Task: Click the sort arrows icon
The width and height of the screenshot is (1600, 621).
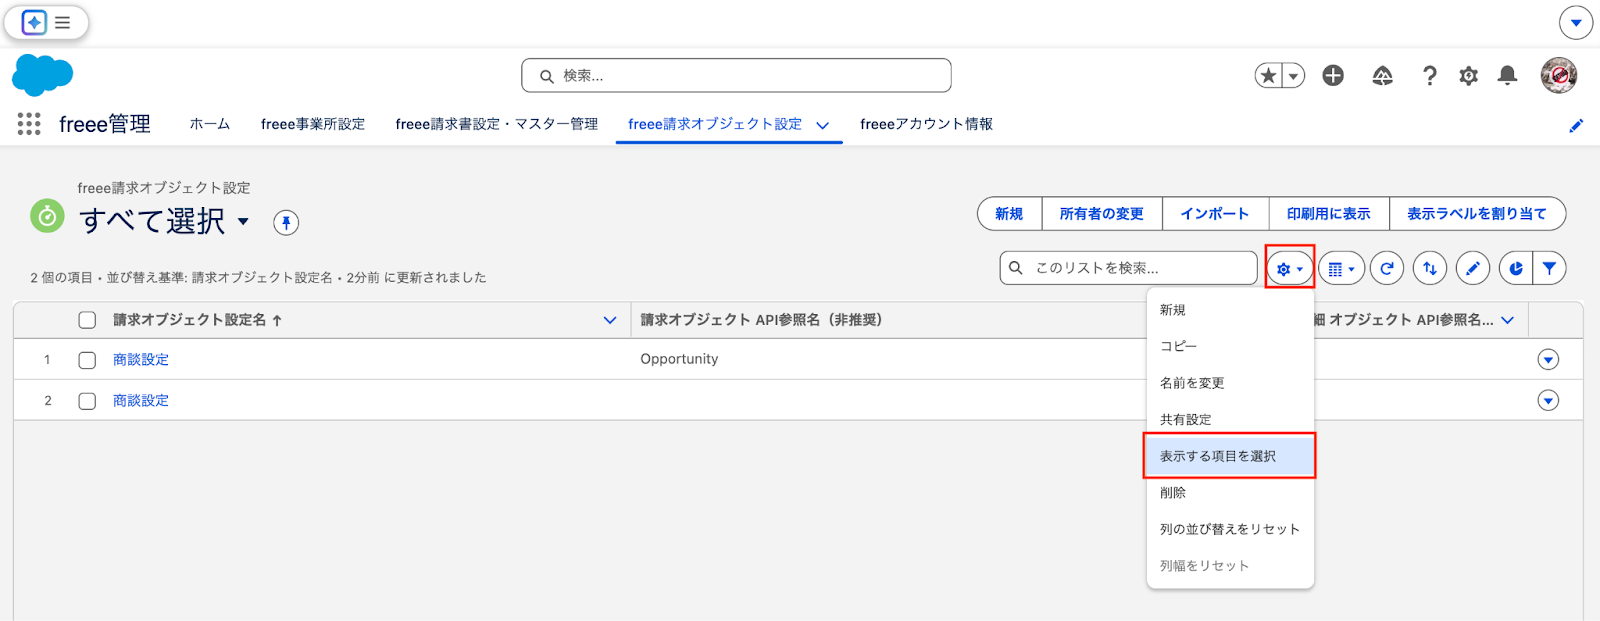Action: pos(1430,268)
